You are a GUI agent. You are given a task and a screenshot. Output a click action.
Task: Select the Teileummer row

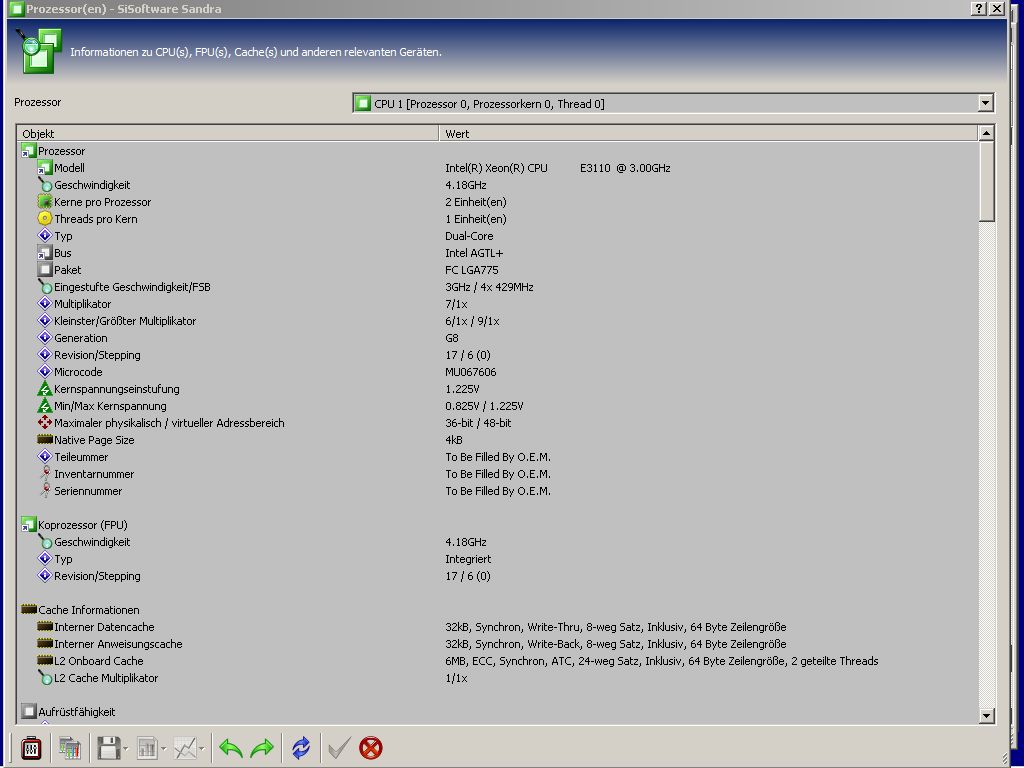[498, 456]
